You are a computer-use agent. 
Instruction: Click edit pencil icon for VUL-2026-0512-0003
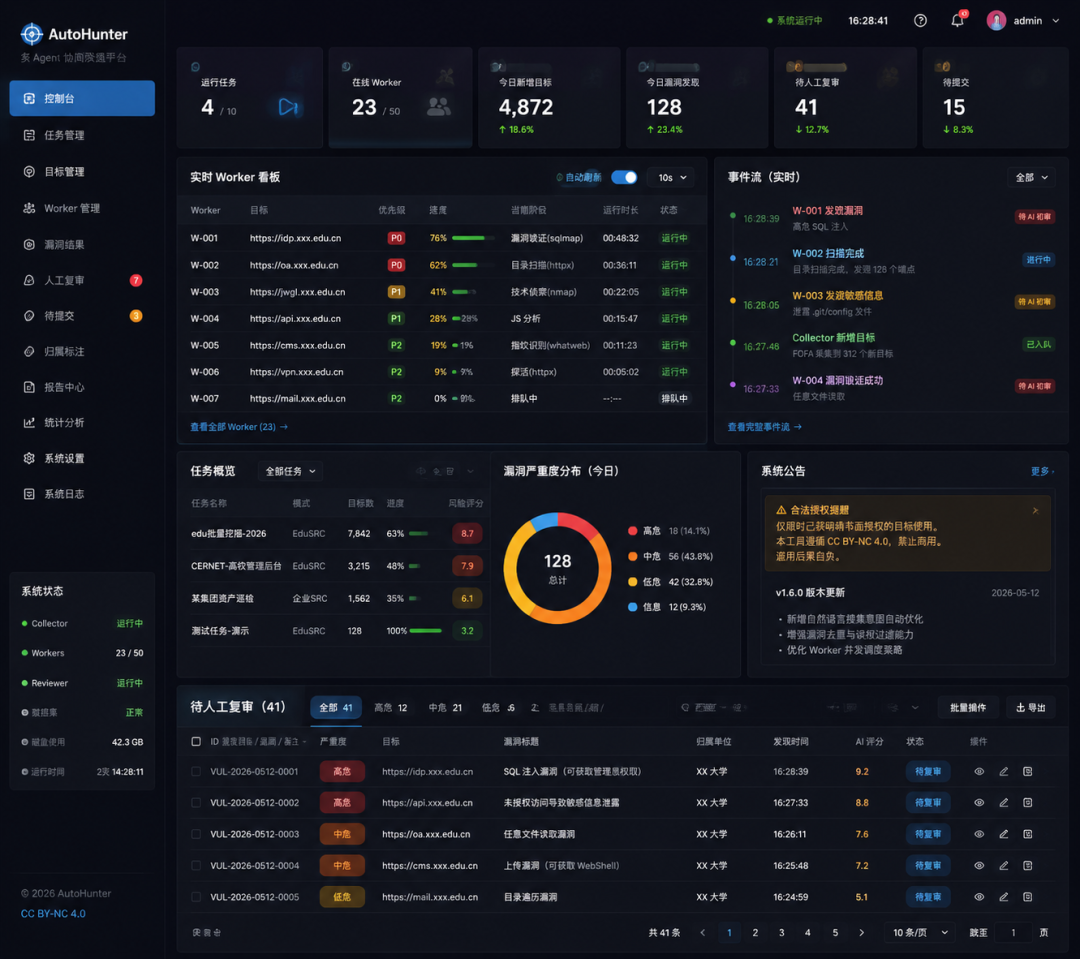[x=1004, y=834]
